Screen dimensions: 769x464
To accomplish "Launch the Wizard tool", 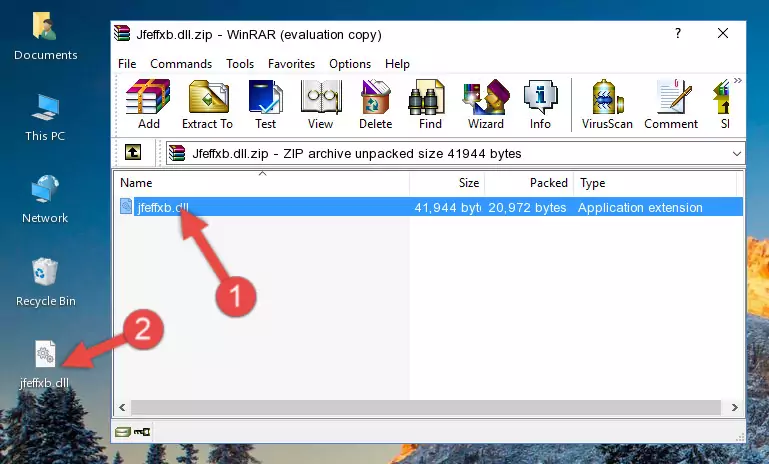I will tap(486, 104).
